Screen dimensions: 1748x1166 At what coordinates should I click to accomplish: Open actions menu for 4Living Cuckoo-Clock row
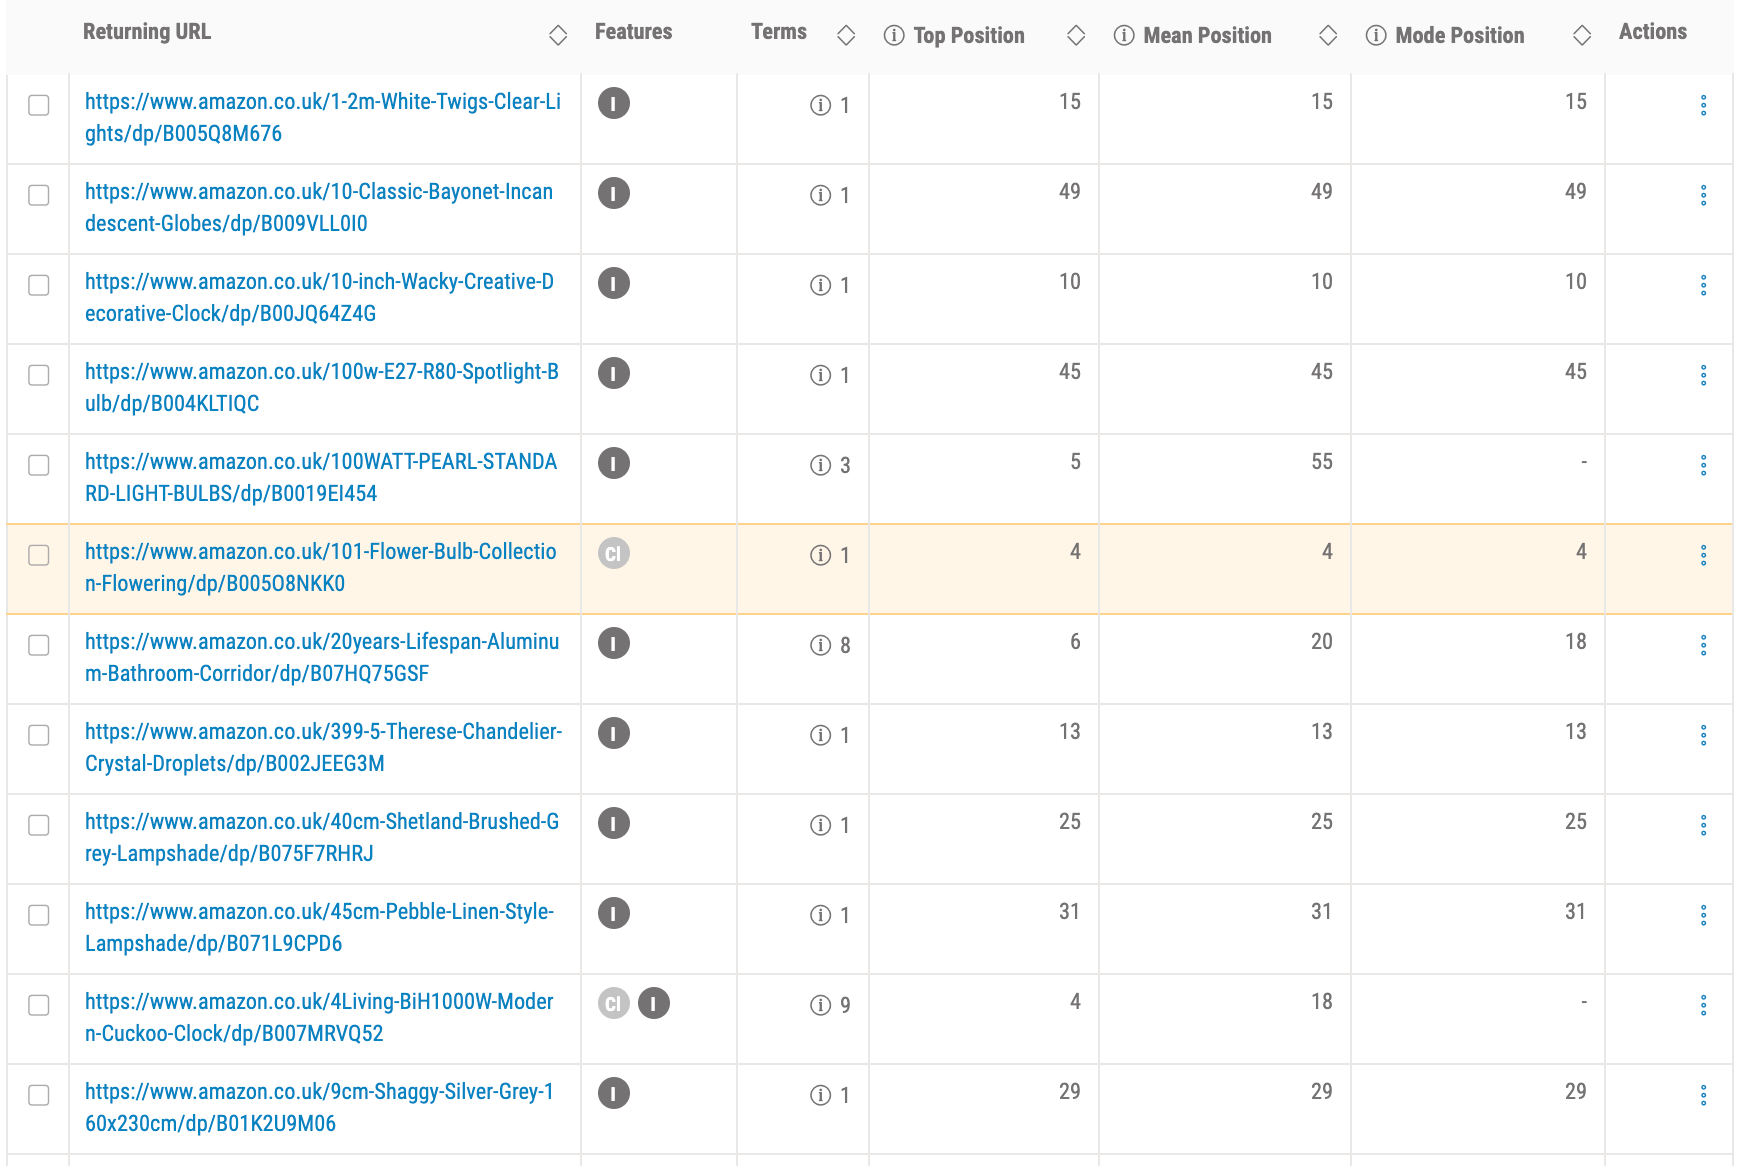1703,1005
